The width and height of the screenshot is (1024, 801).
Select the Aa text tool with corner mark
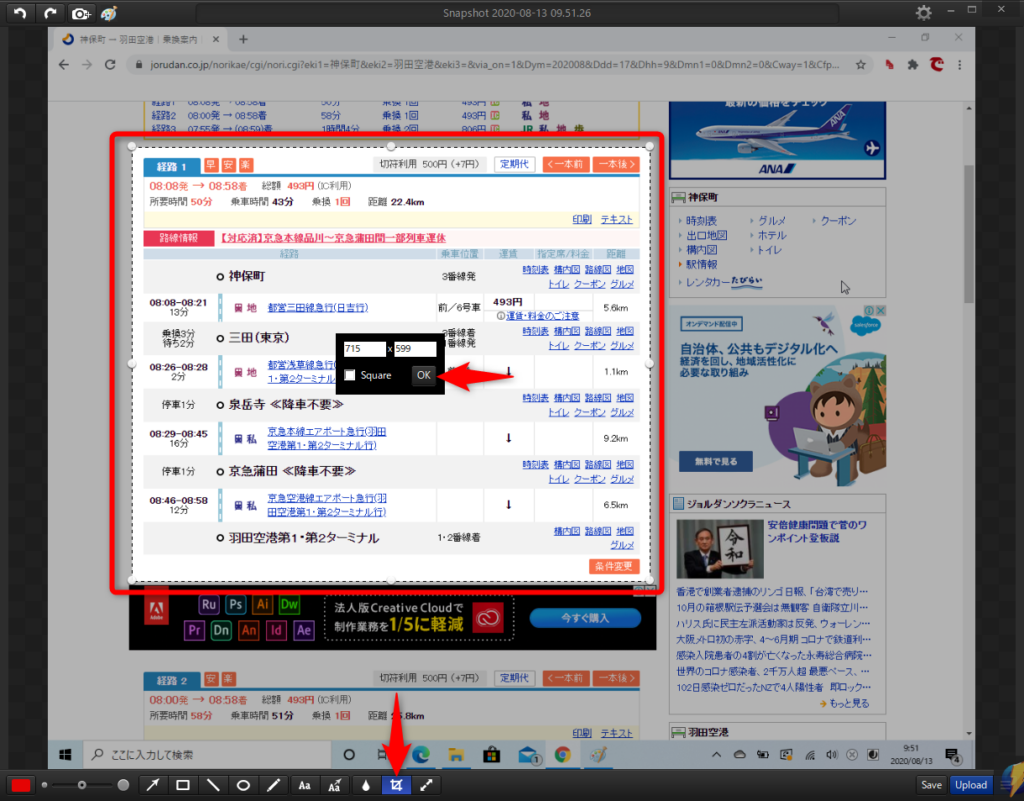(334, 785)
